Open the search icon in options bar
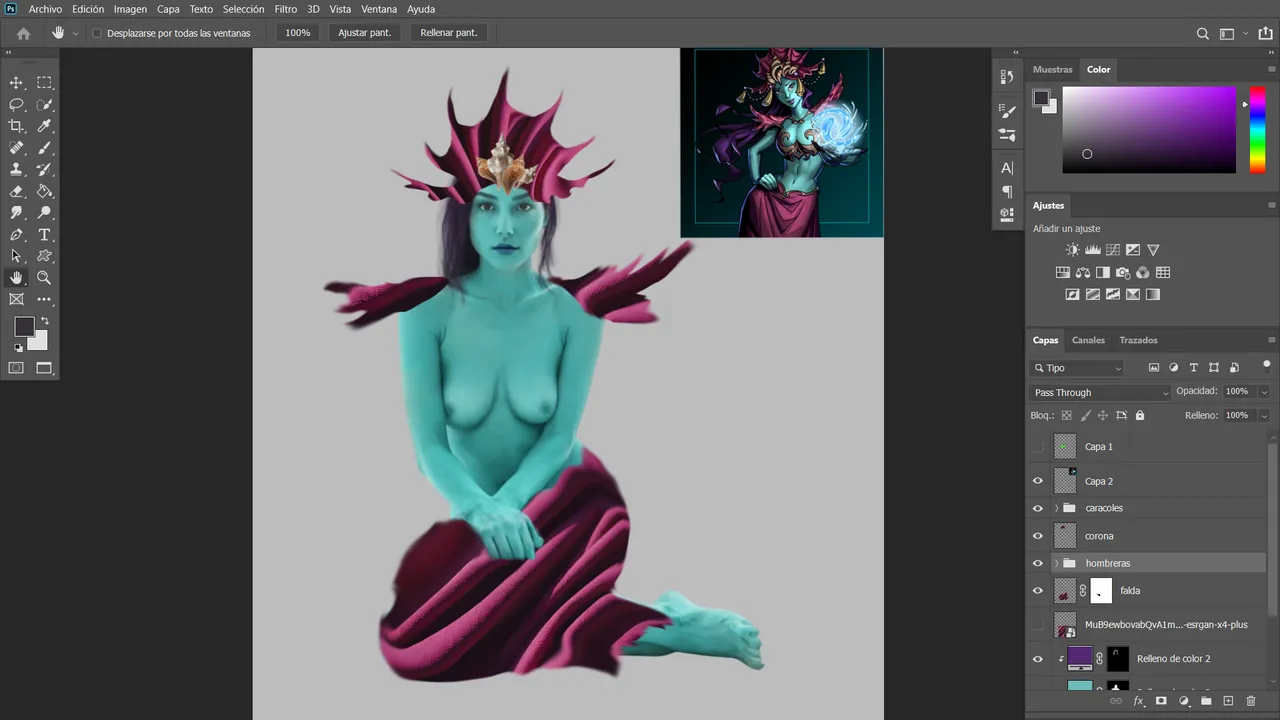This screenshot has height=720, width=1280. (1203, 33)
